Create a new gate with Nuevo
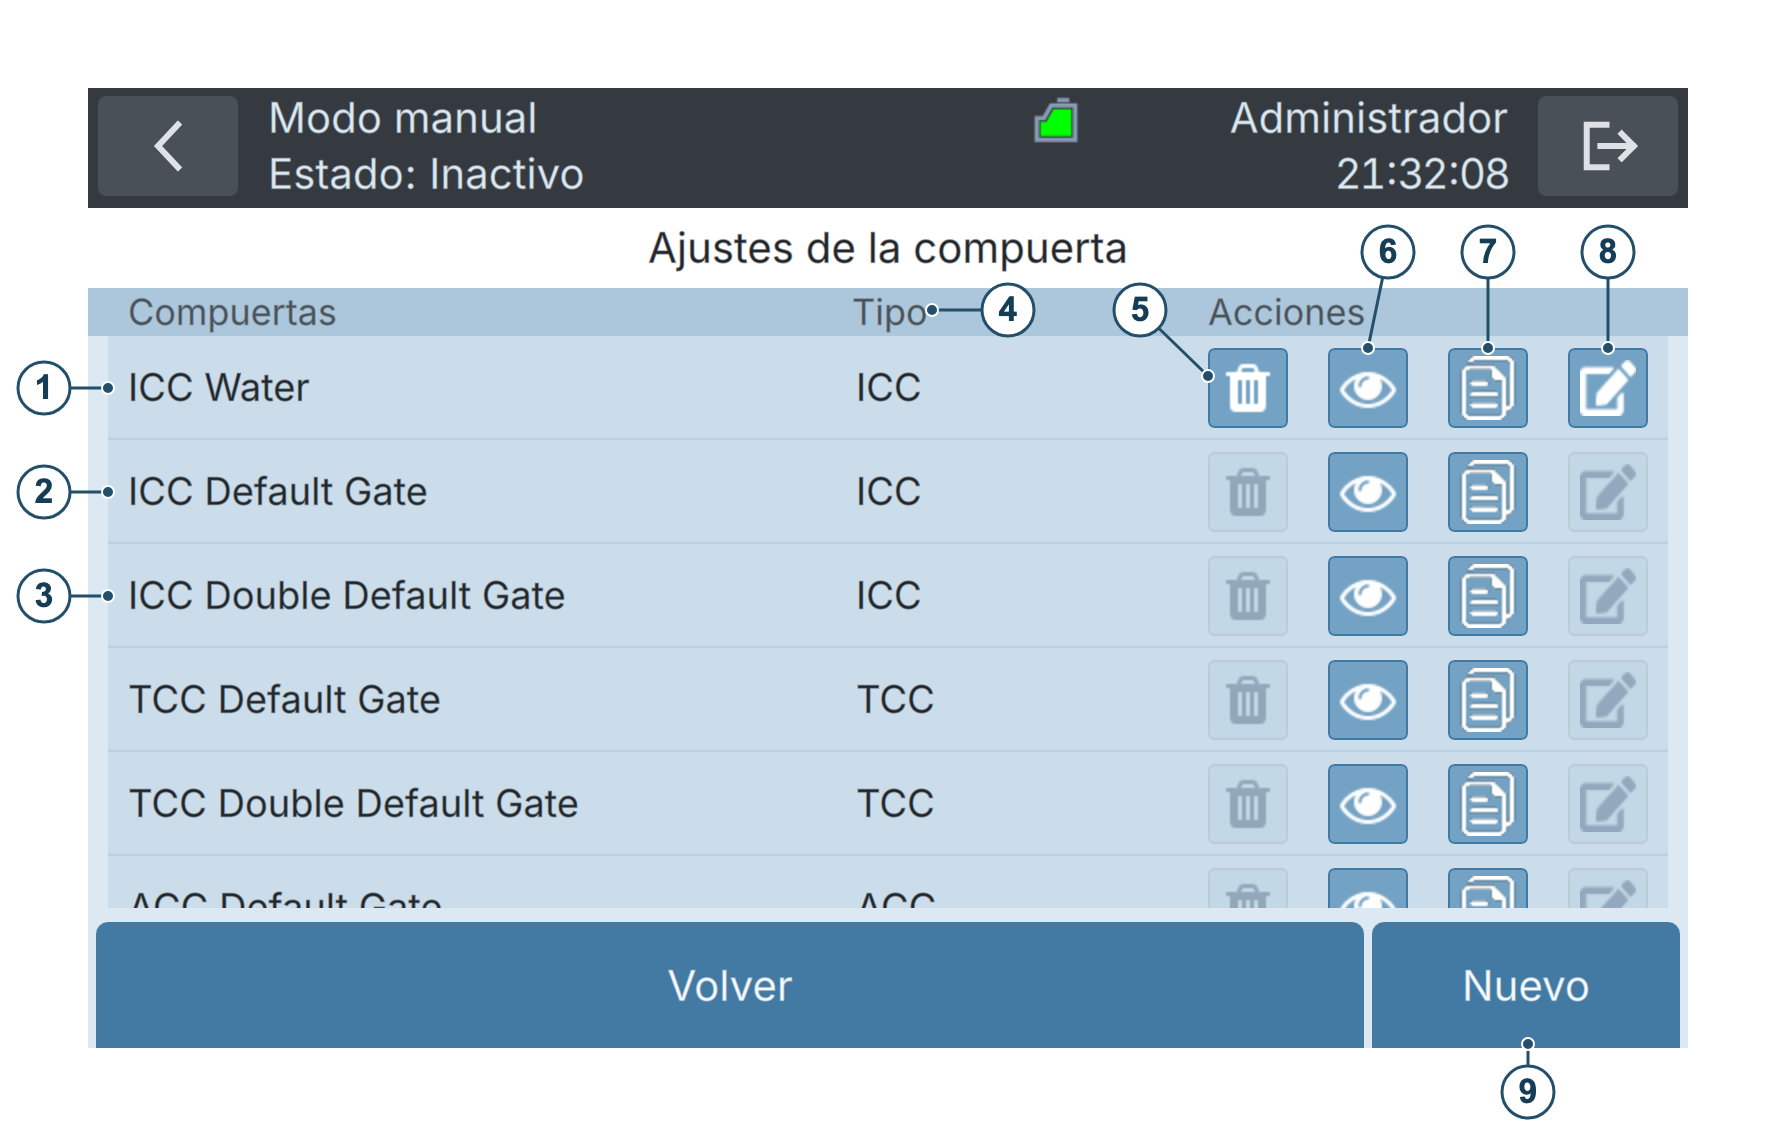Image resolution: width=1776 pixels, height=1136 pixels. pos(1526,985)
